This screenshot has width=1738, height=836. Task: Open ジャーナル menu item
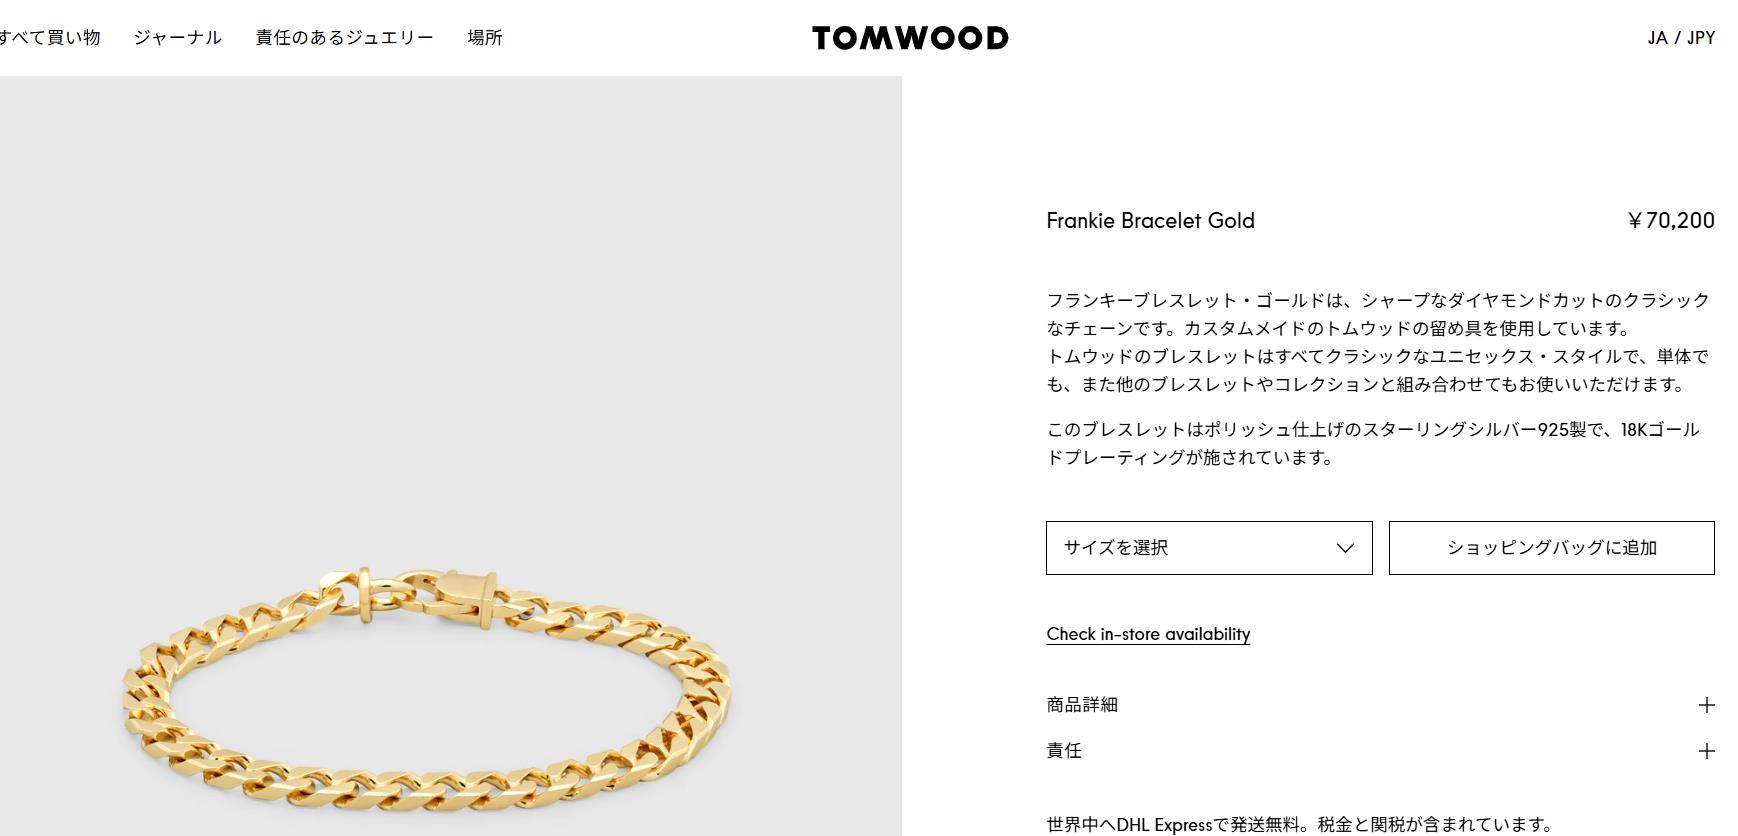[178, 38]
